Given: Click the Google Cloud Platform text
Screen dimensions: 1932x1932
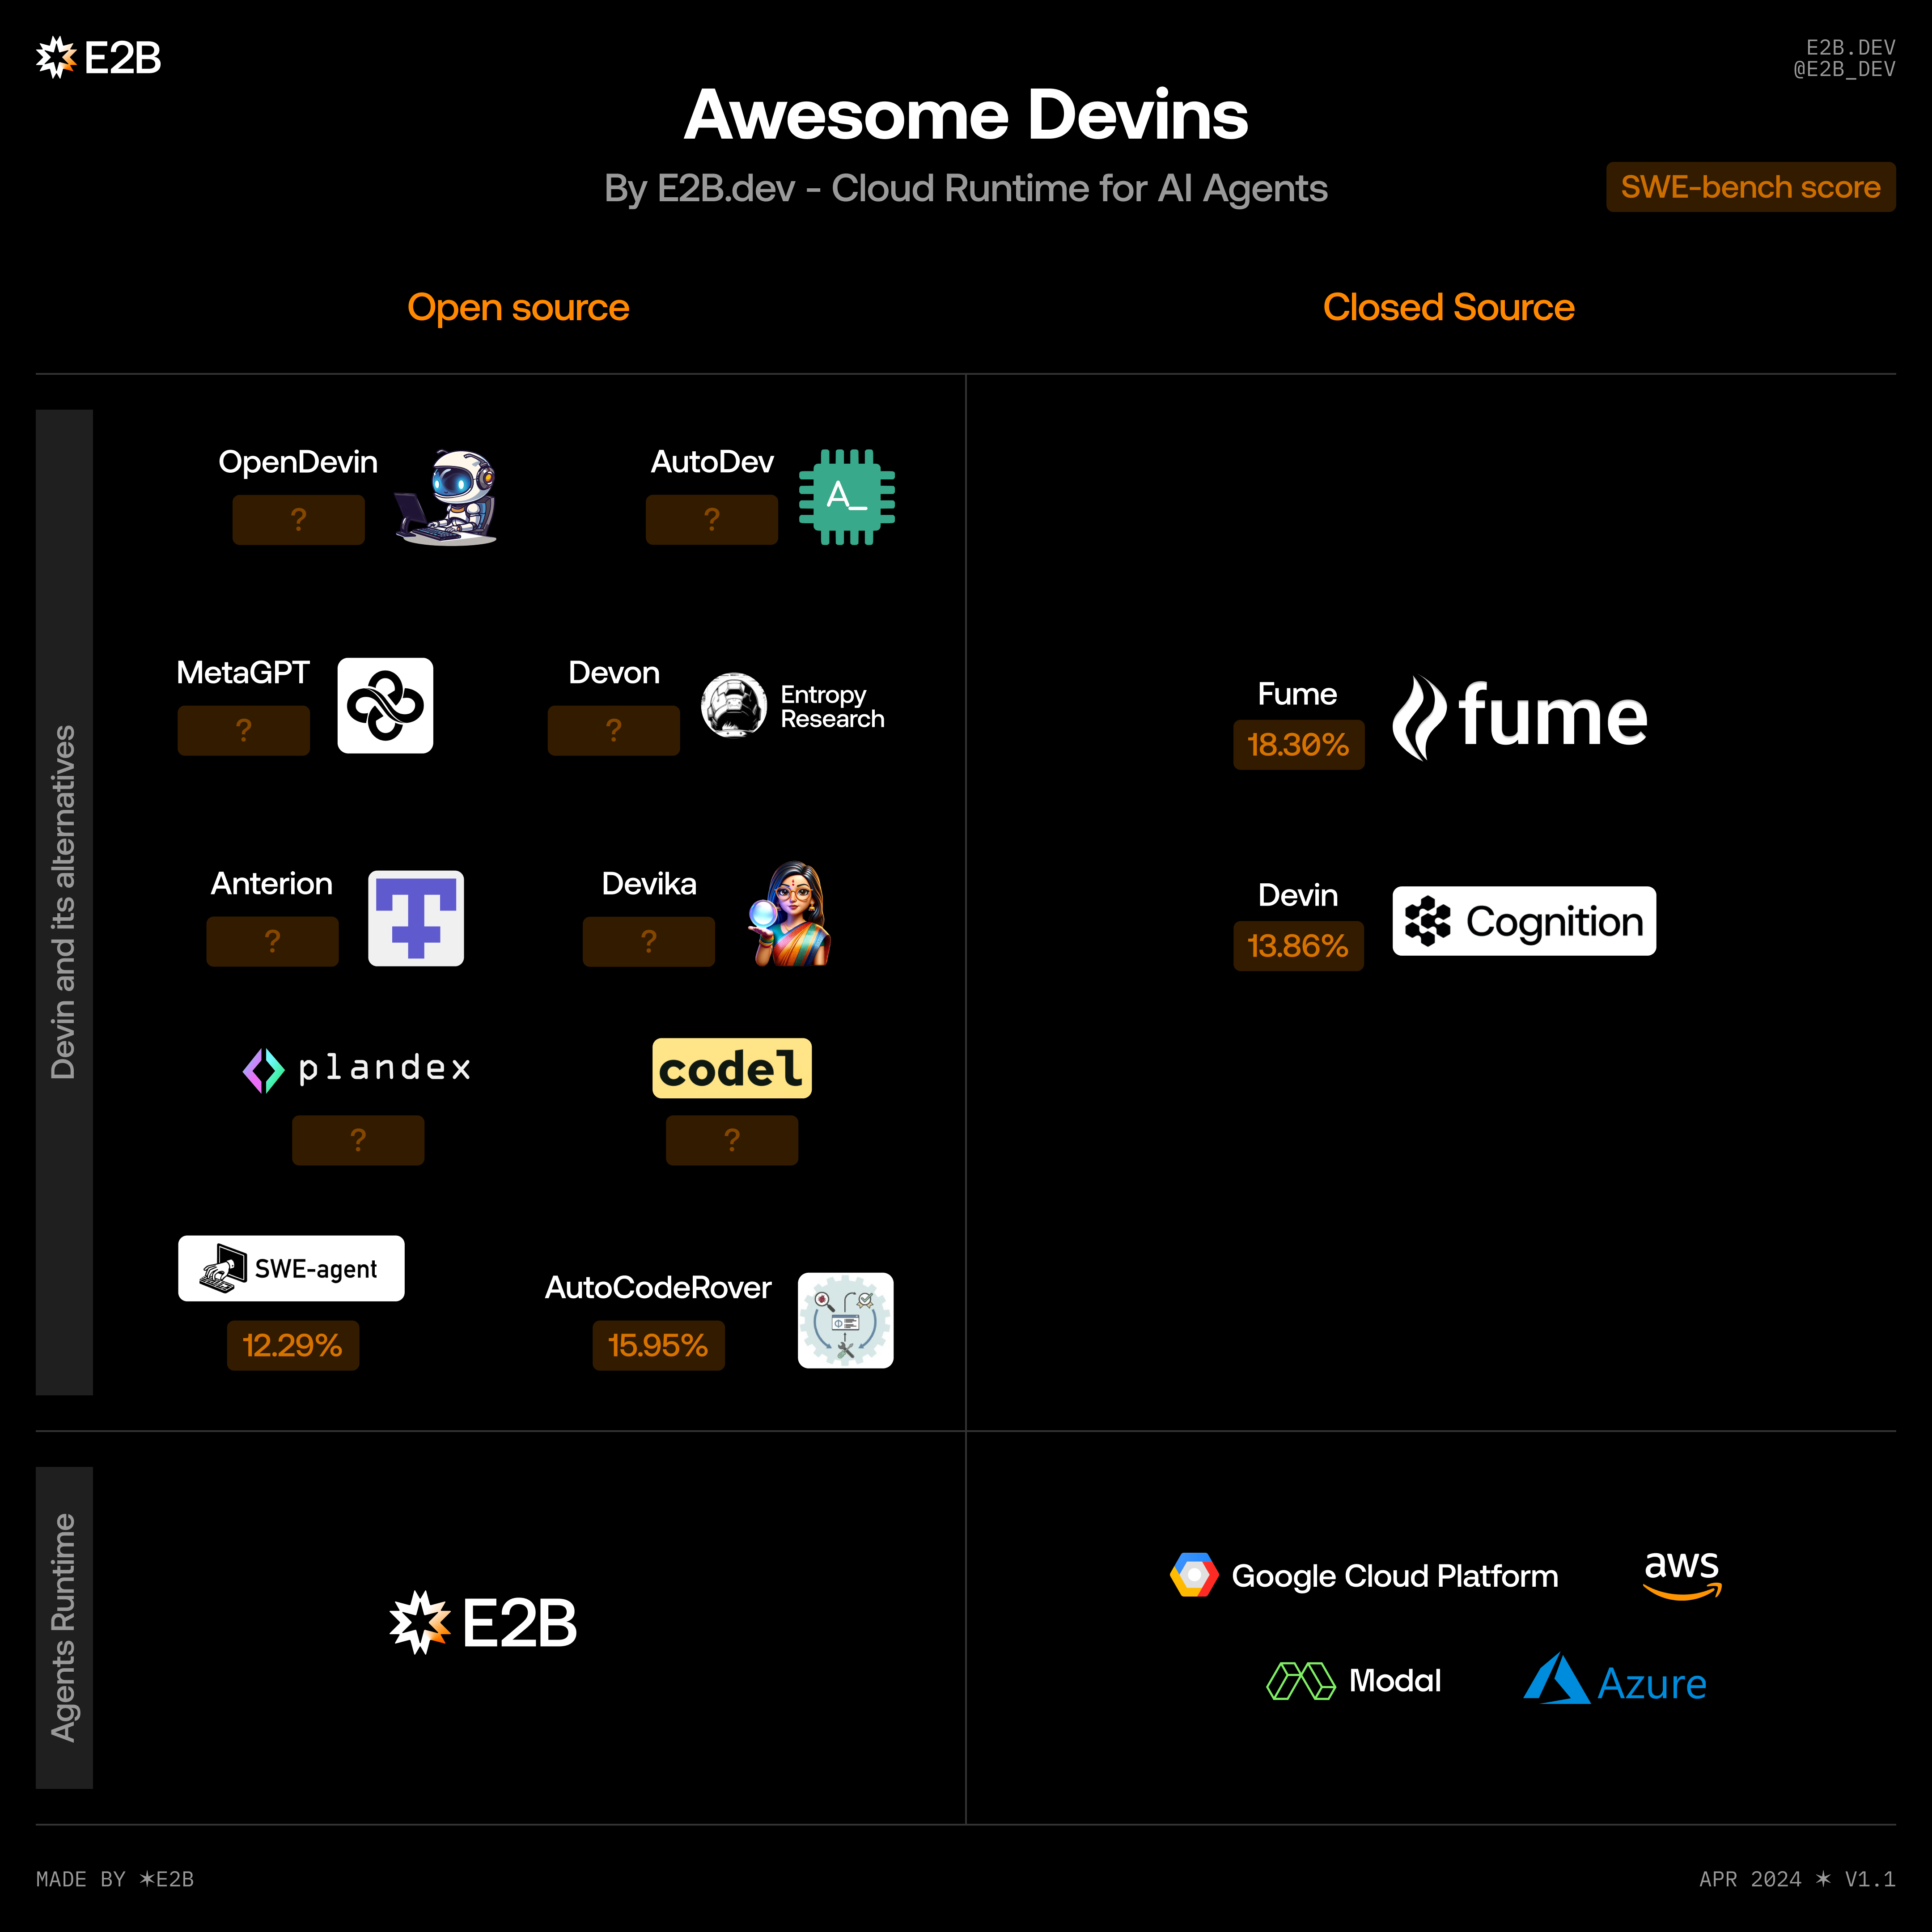Looking at the screenshot, I should click(x=1395, y=1577).
